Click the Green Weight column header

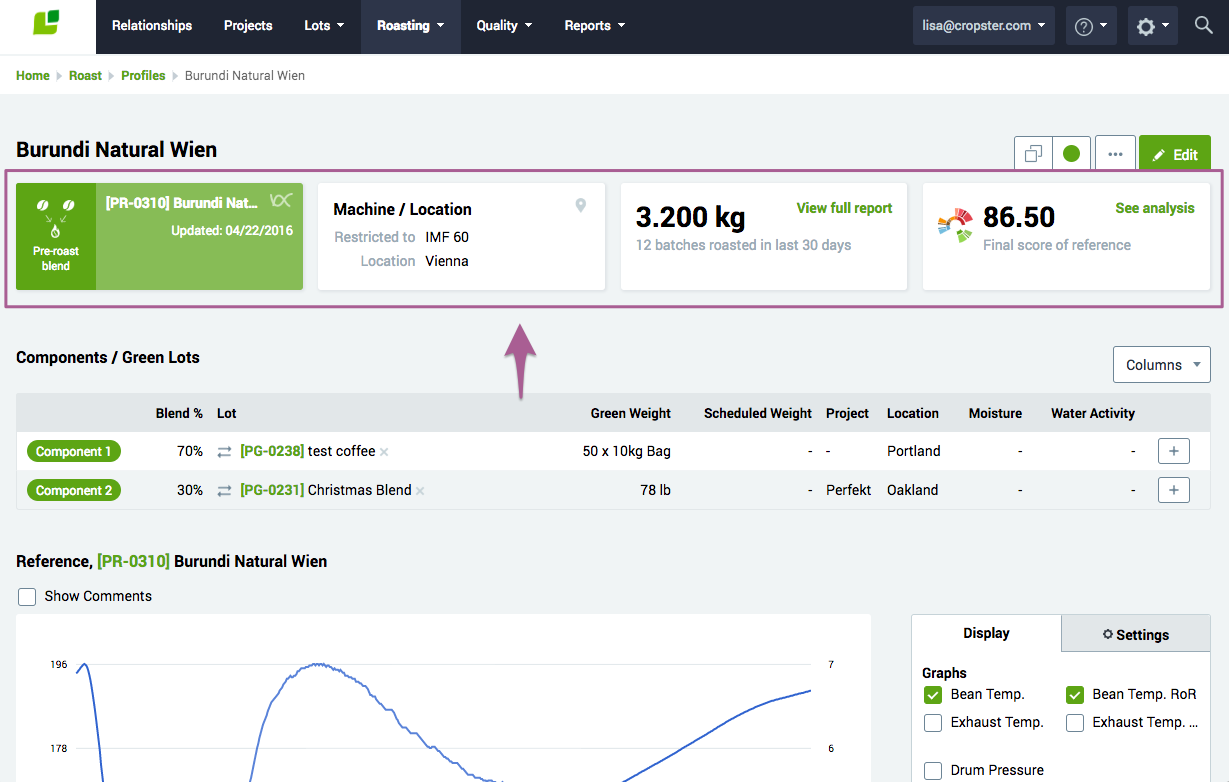click(x=631, y=413)
